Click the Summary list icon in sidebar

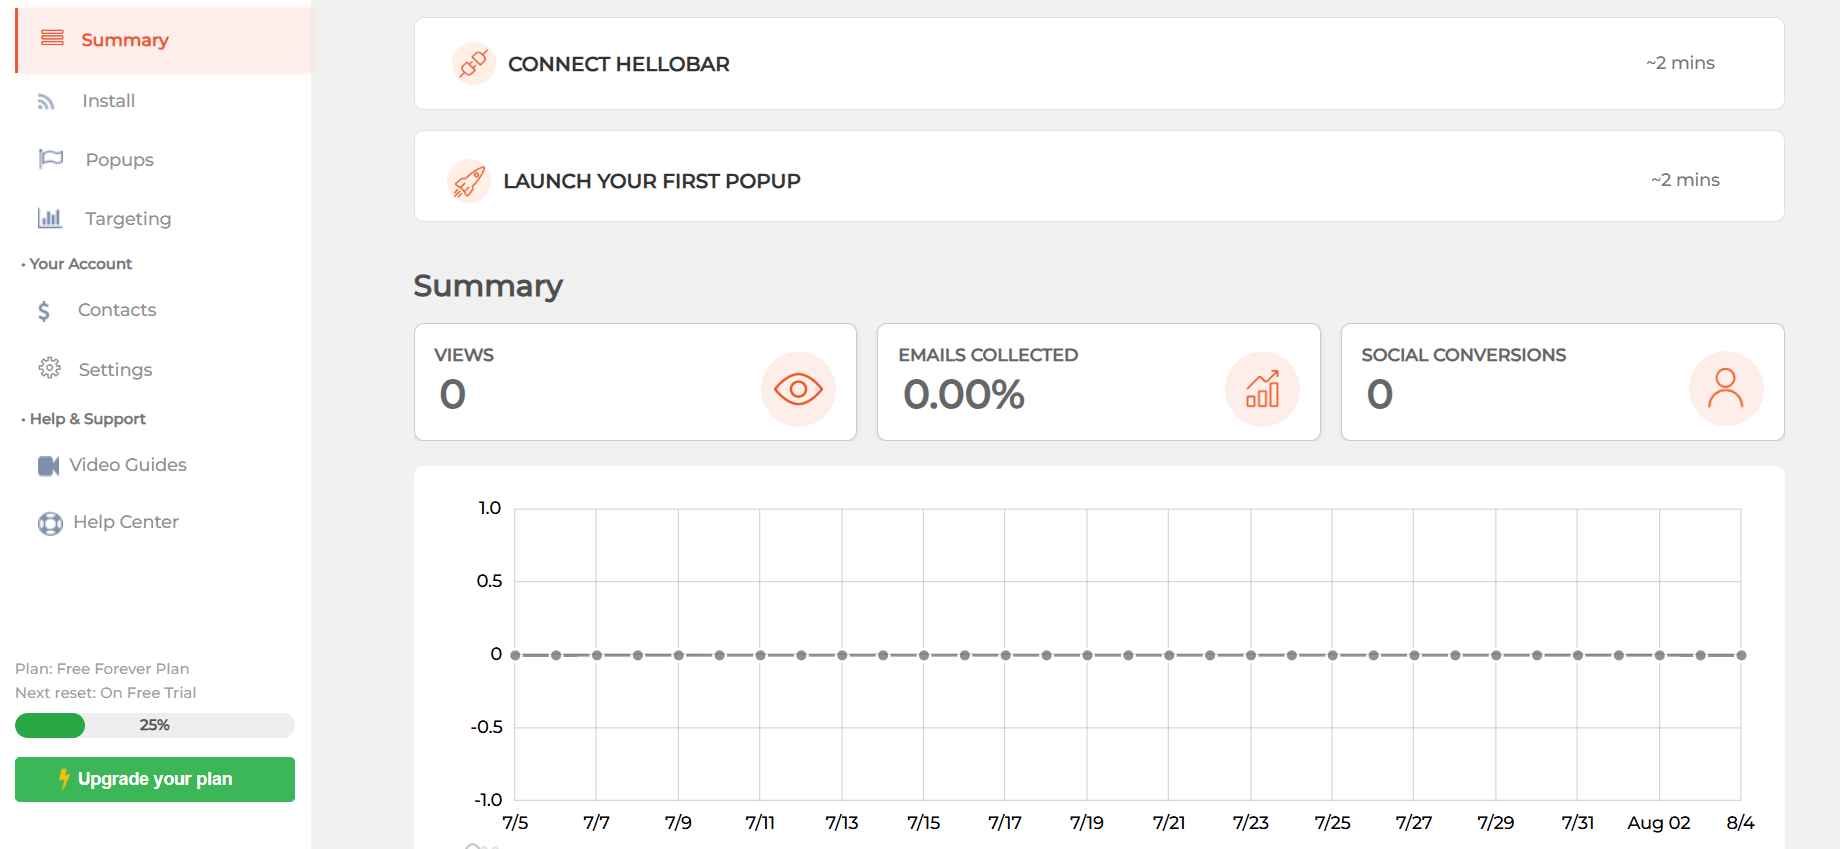tap(52, 38)
